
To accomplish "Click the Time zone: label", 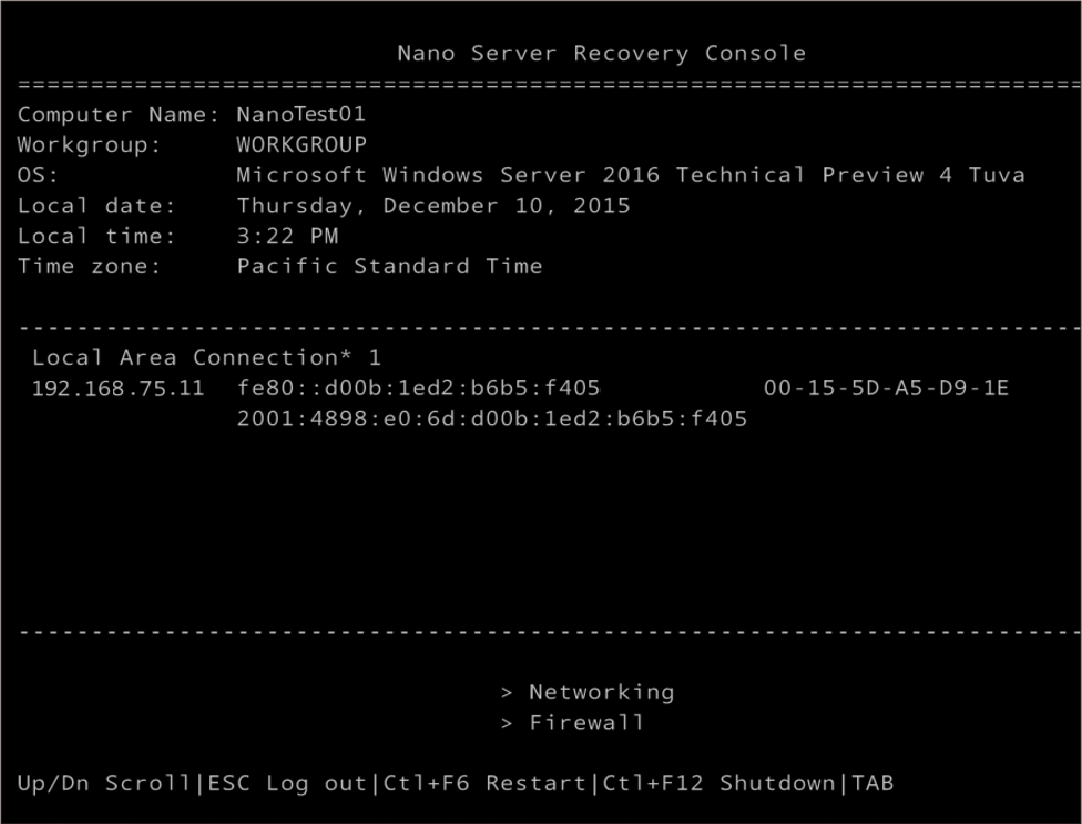I will (89, 266).
